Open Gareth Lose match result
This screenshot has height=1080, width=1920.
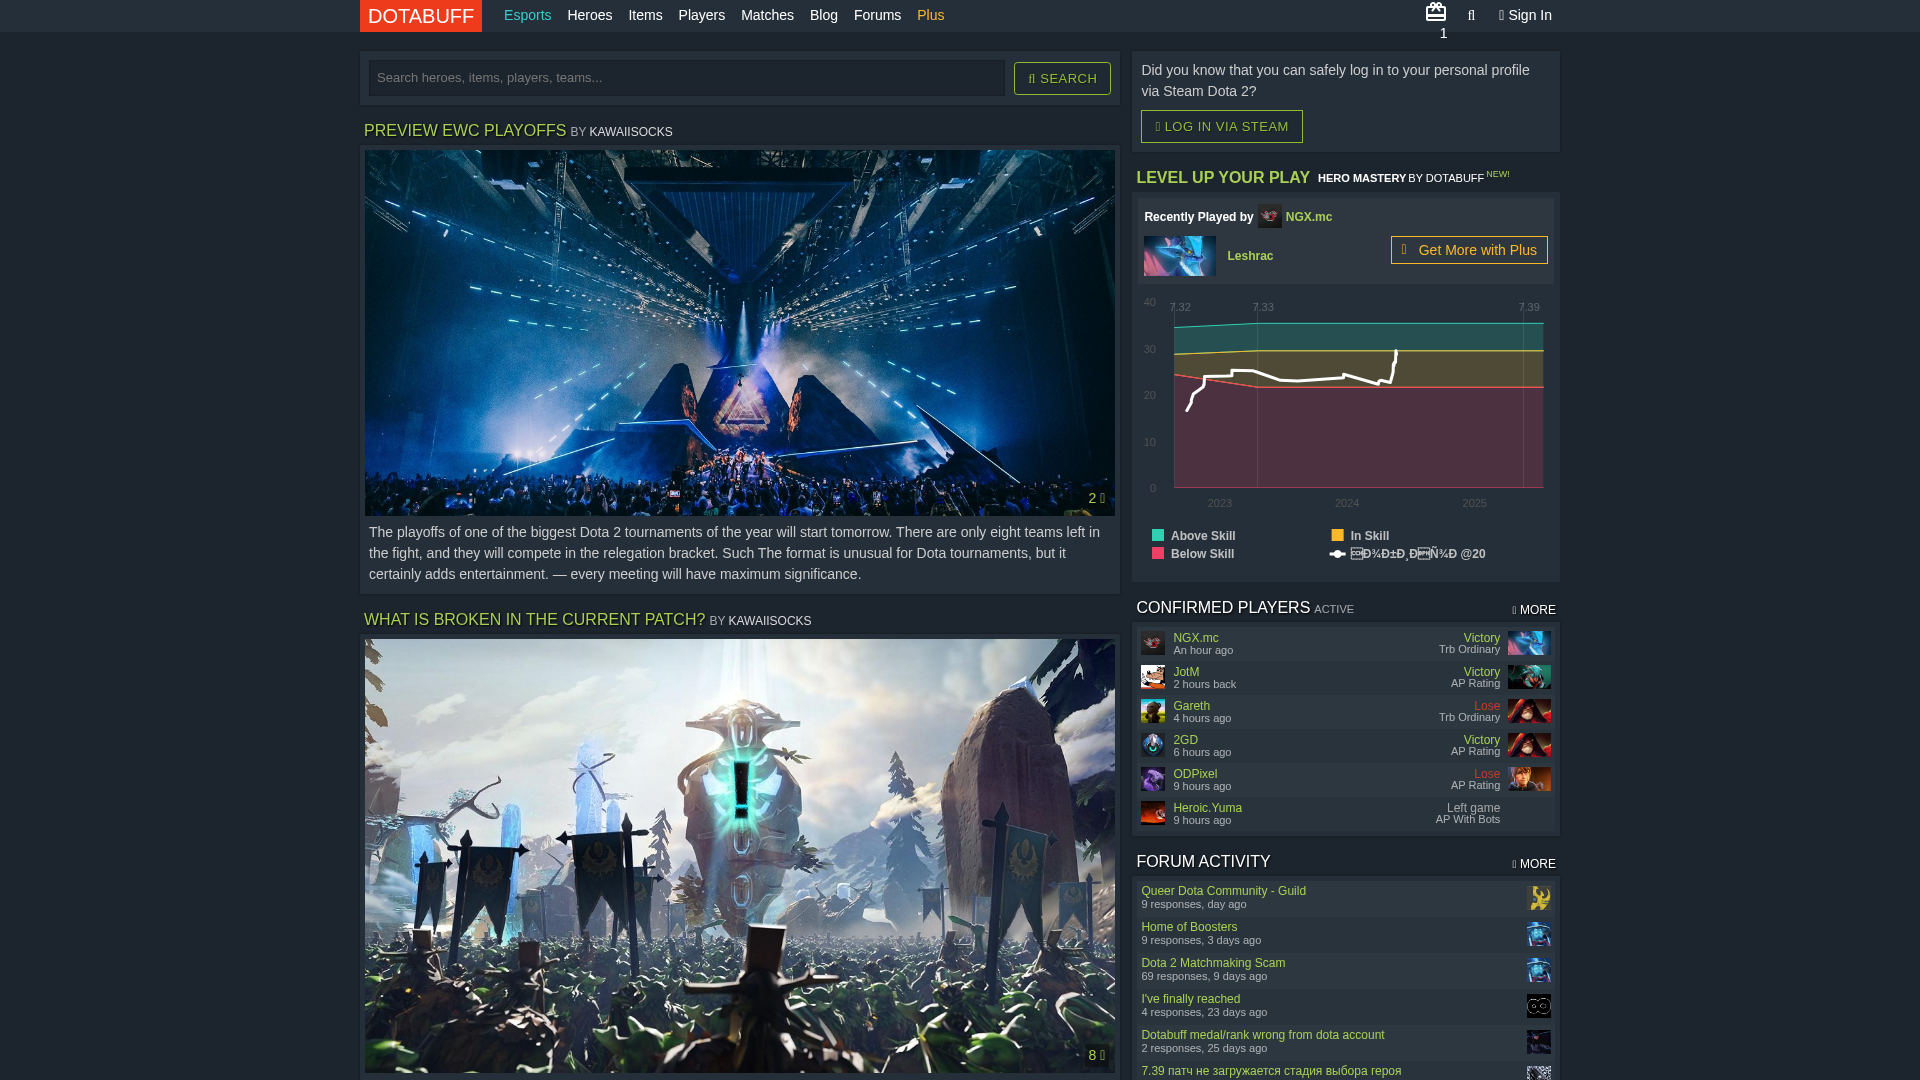pos(1487,706)
